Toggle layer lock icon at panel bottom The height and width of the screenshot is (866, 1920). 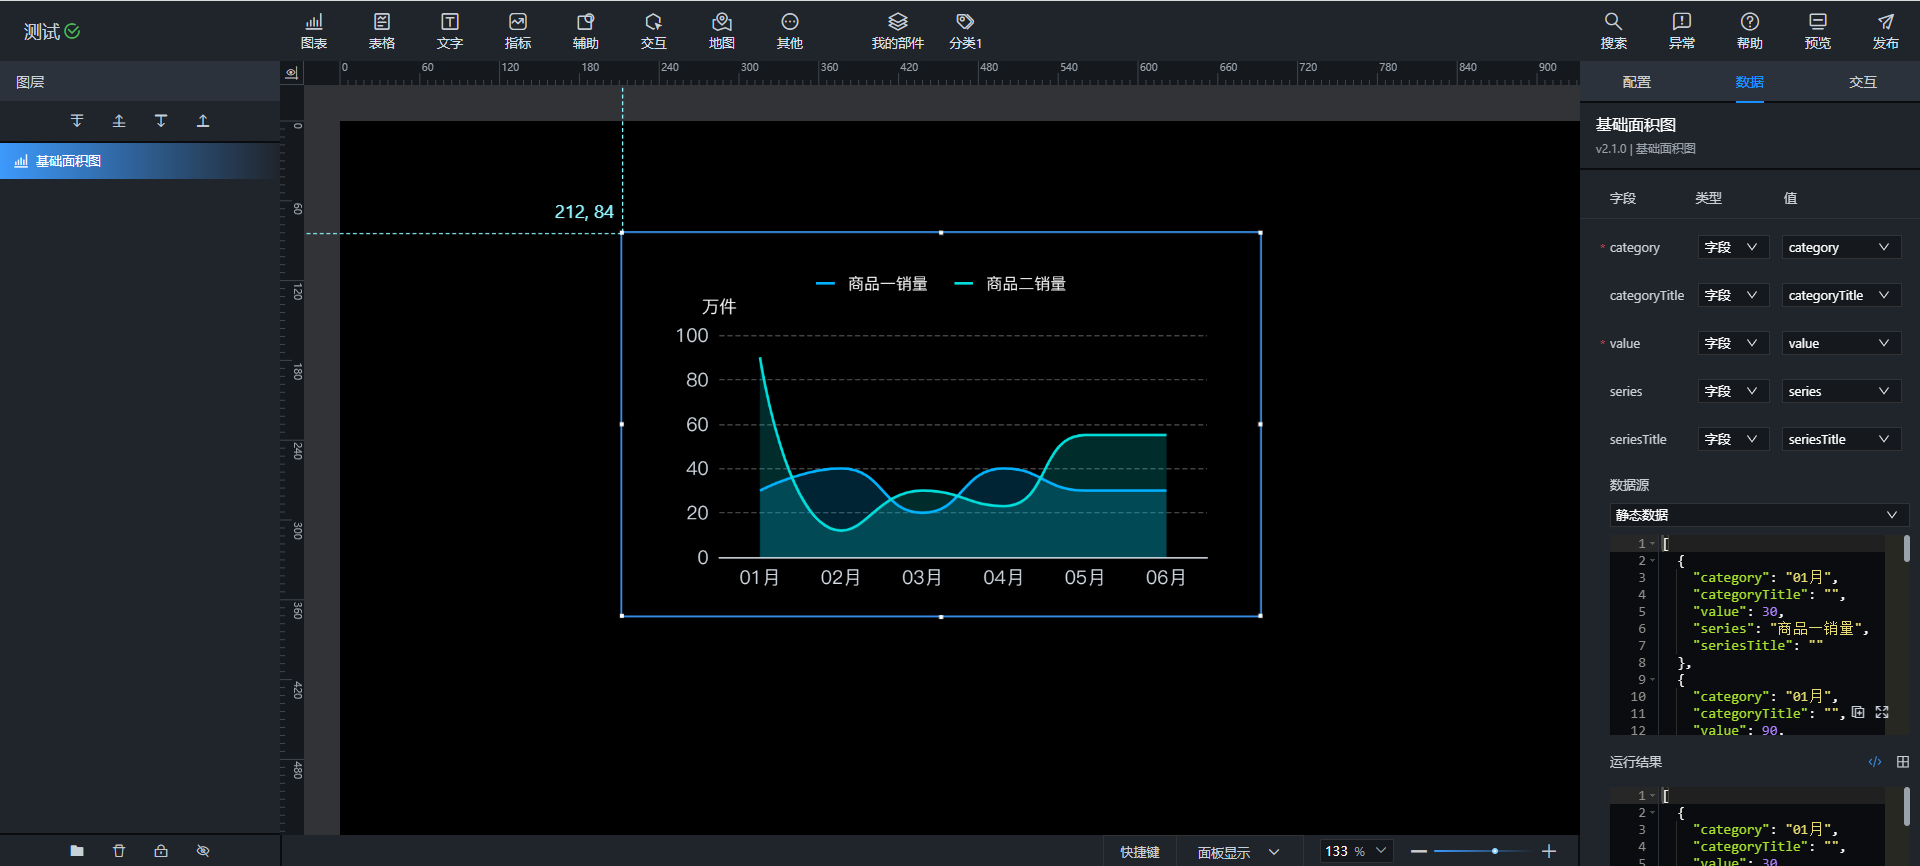coord(161,851)
